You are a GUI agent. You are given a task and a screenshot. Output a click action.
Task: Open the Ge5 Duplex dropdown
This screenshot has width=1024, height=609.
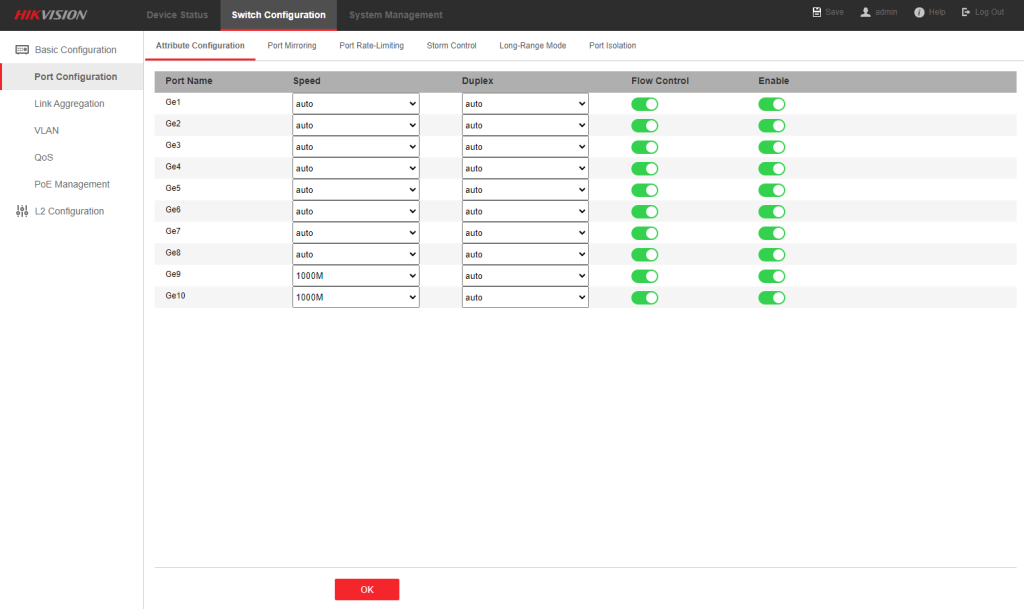[525, 190]
